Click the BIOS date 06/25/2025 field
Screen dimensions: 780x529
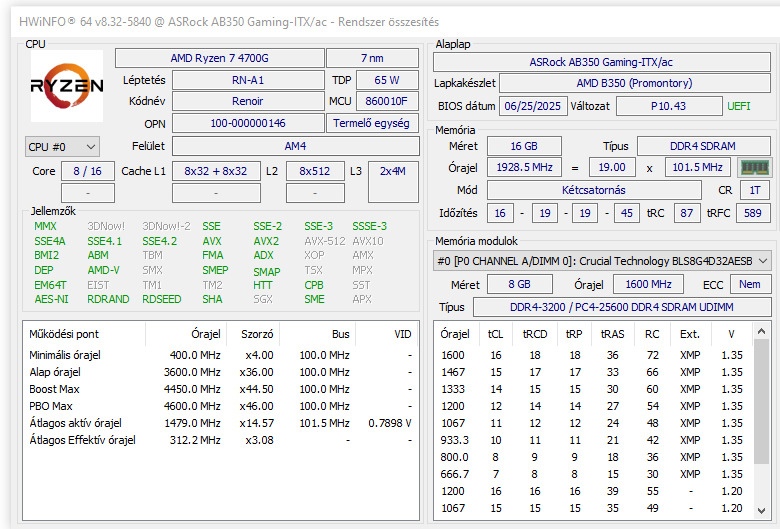tap(532, 106)
